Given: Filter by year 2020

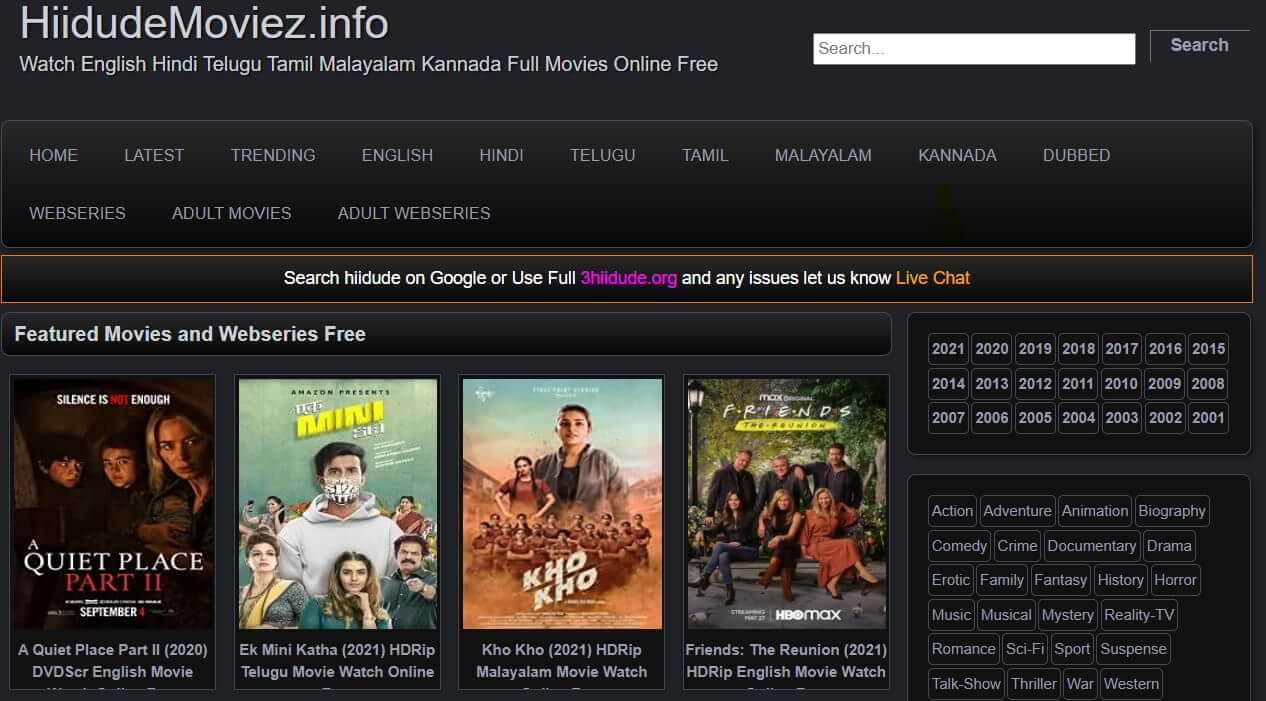Looking at the screenshot, I should [x=991, y=349].
